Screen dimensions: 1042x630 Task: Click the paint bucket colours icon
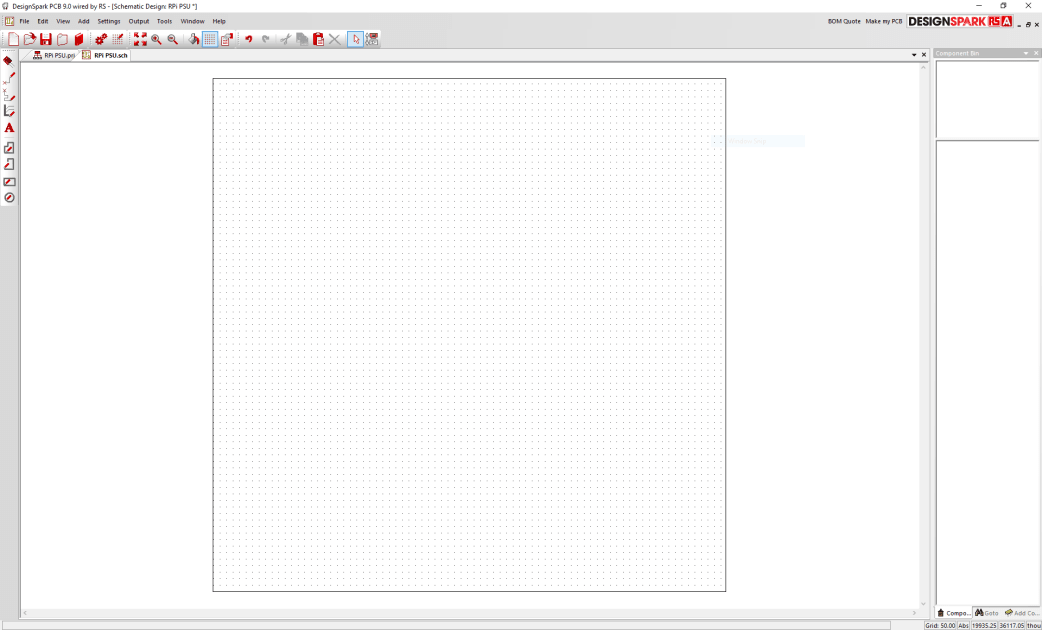click(193, 39)
